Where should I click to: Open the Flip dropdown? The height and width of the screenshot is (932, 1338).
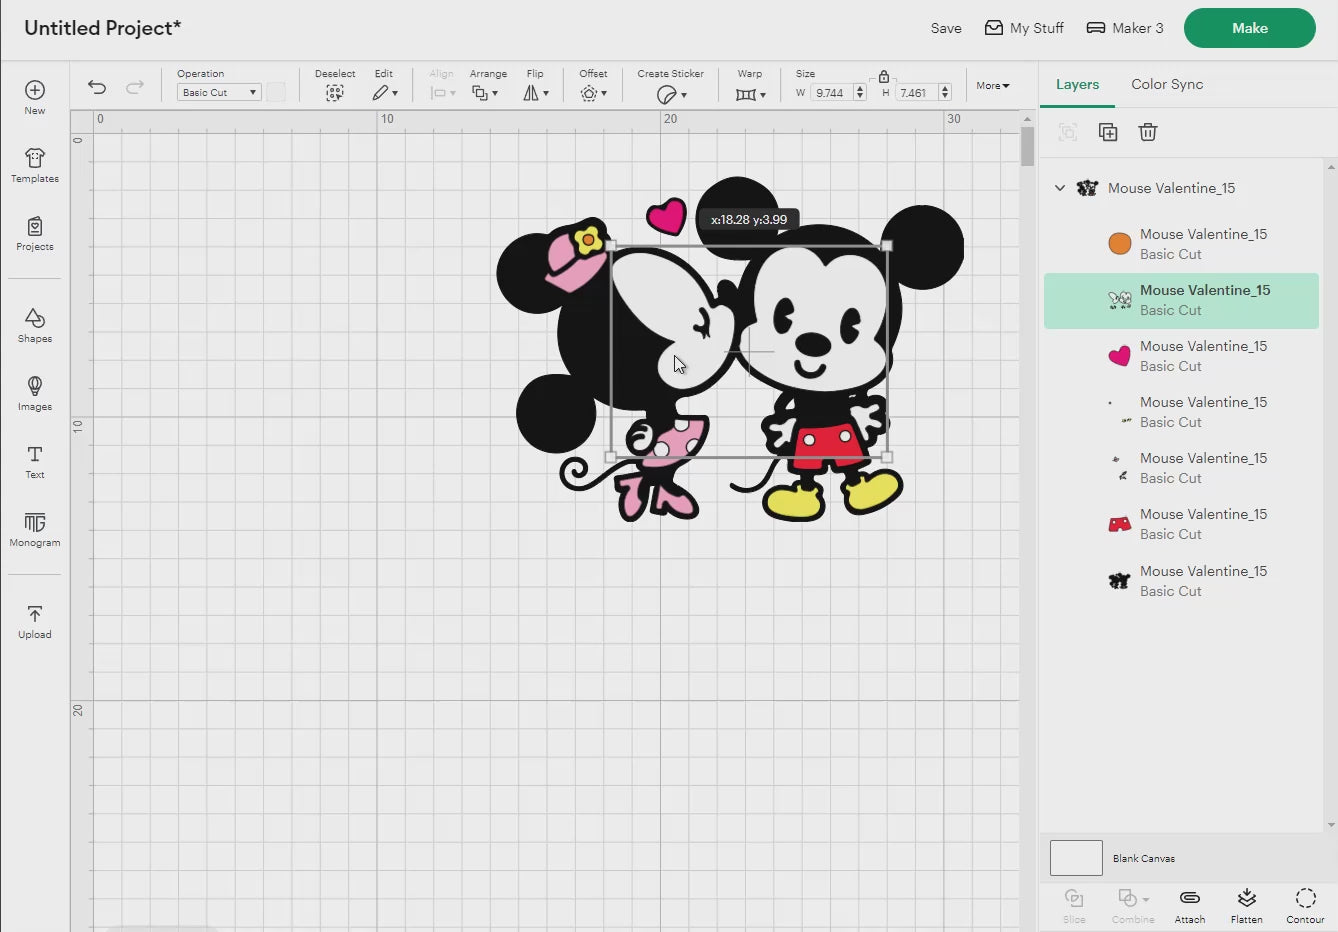pyautogui.click(x=536, y=93)
